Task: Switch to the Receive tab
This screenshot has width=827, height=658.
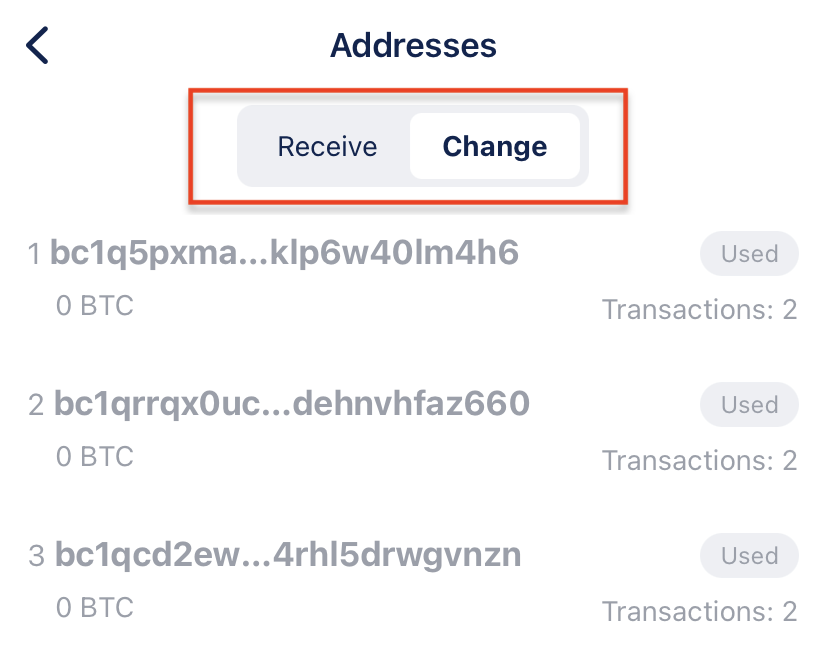Action: point(327,147)
